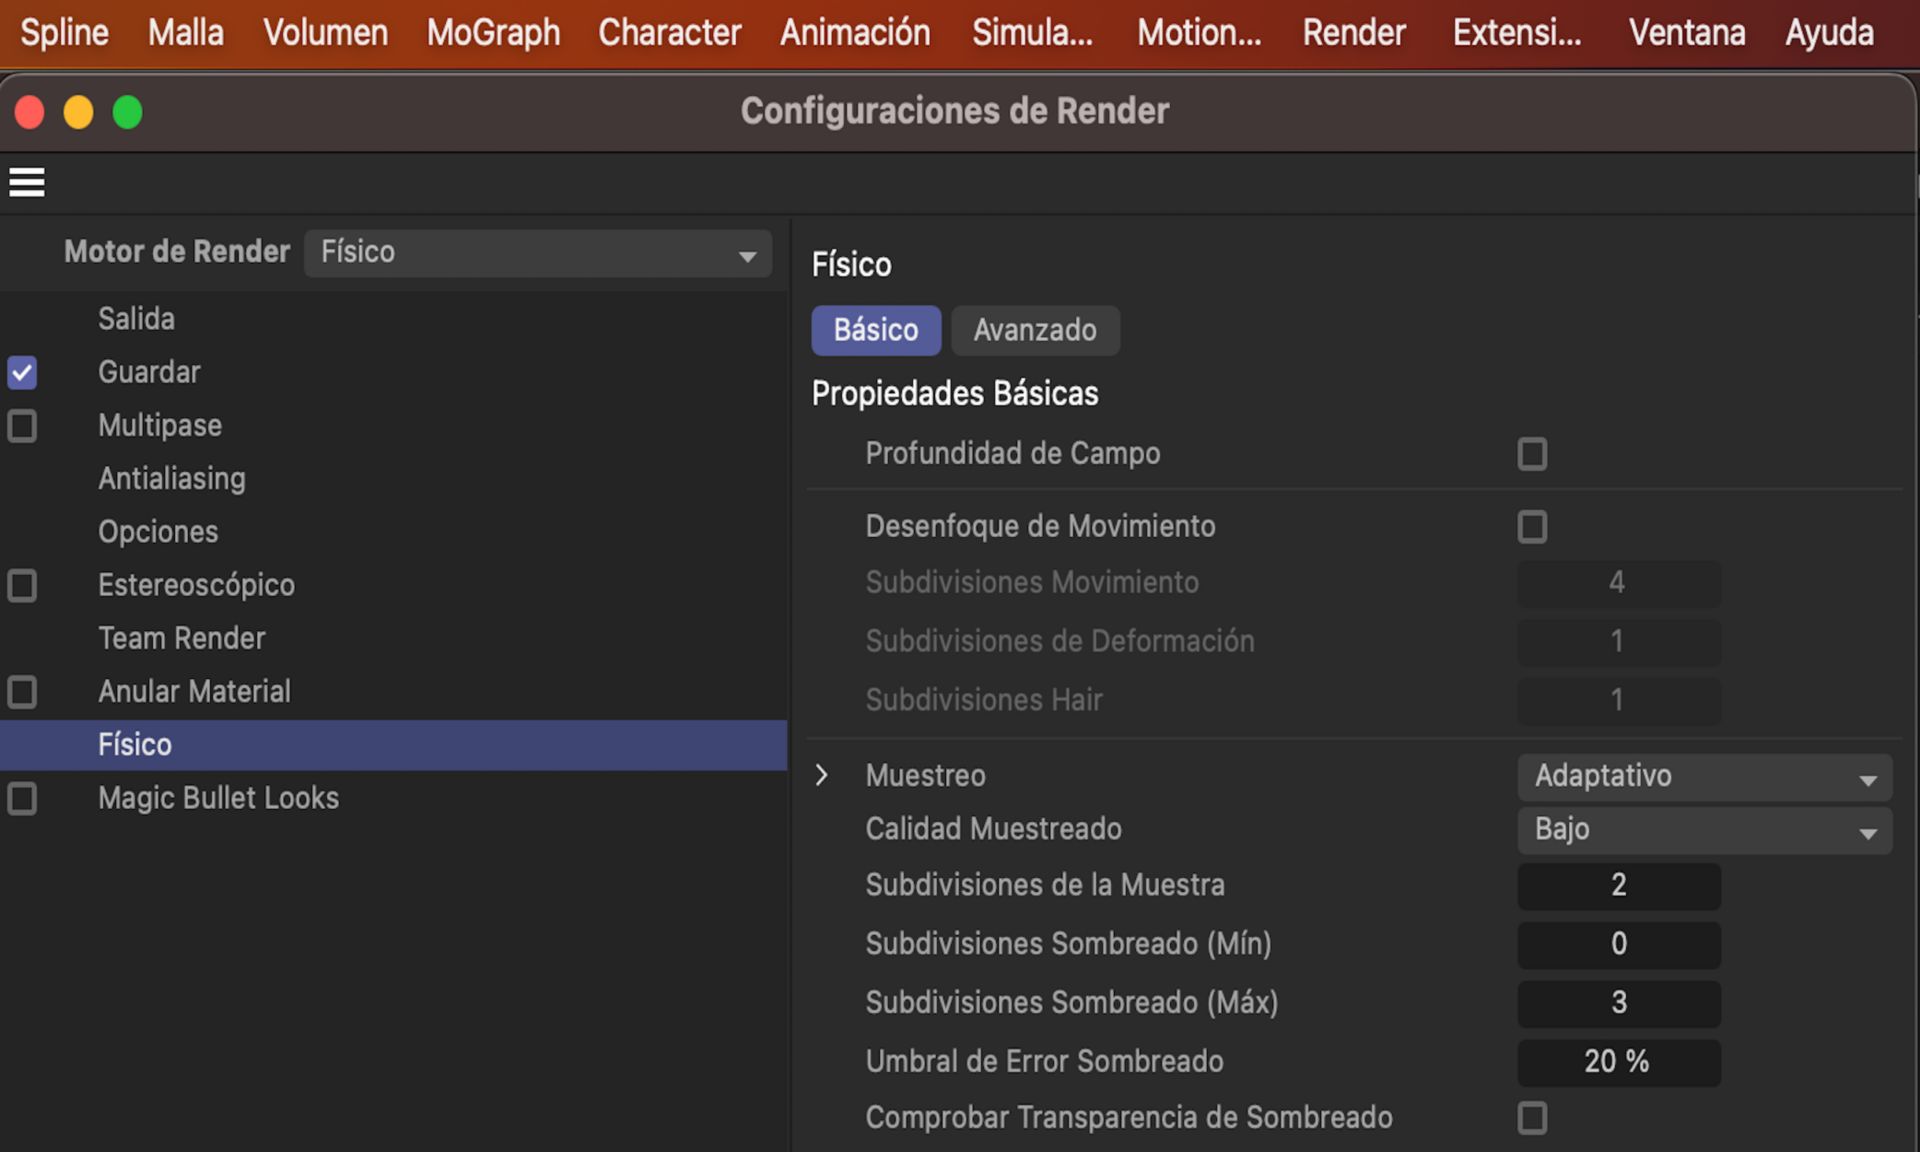The image size is (1920, 1152).
Task: Enable Magic Bullet Looks checkbox
Action: [x=22, y=798]
